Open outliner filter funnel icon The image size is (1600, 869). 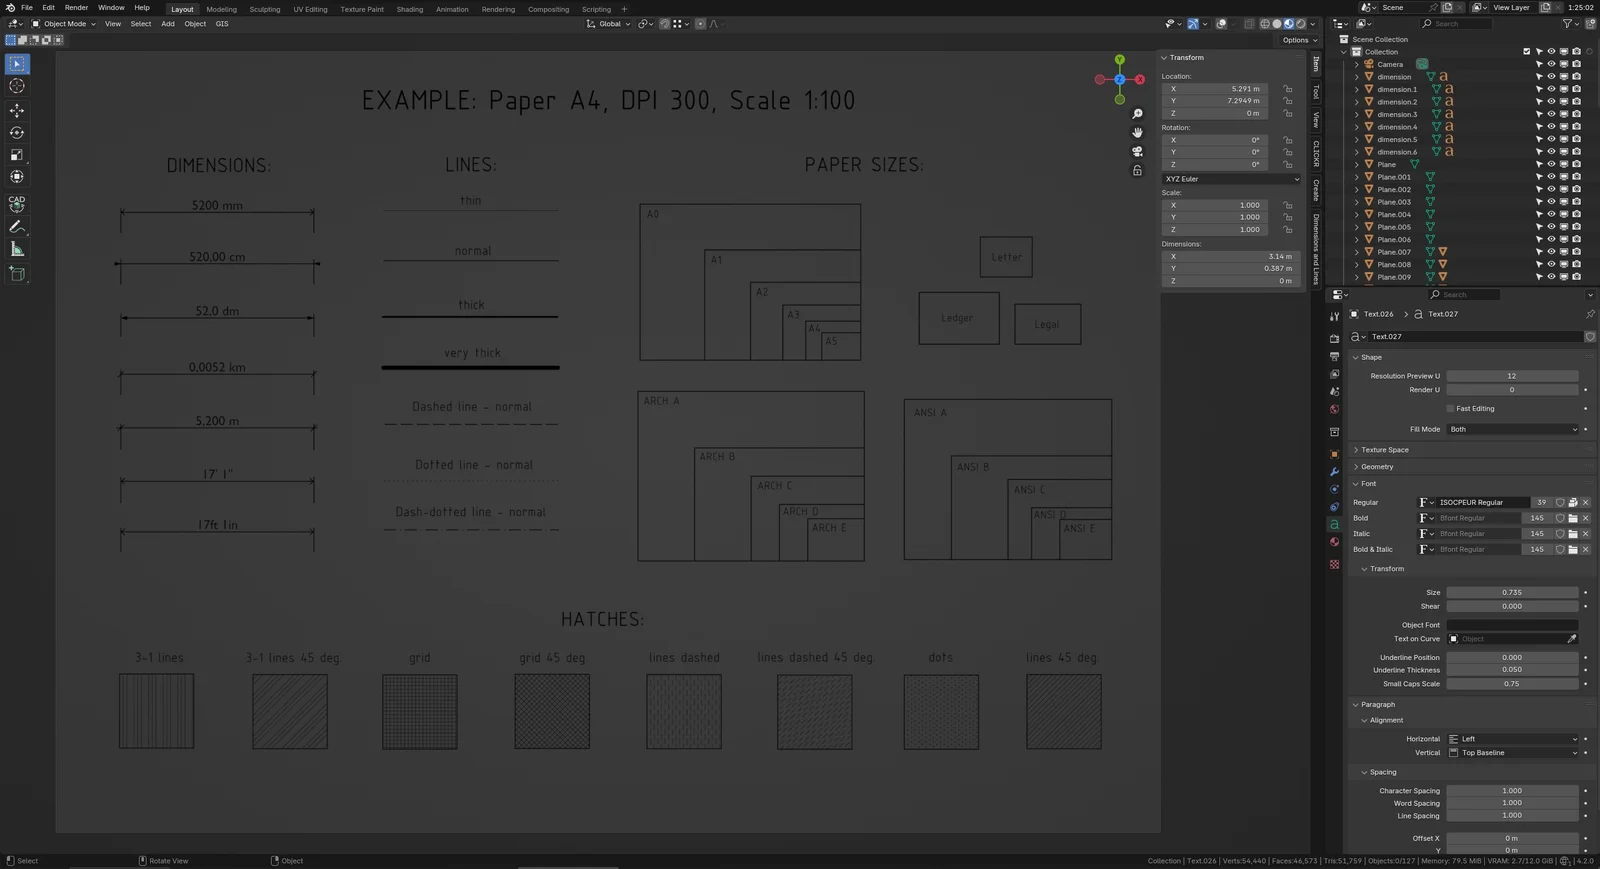[x=1569, y=23]
